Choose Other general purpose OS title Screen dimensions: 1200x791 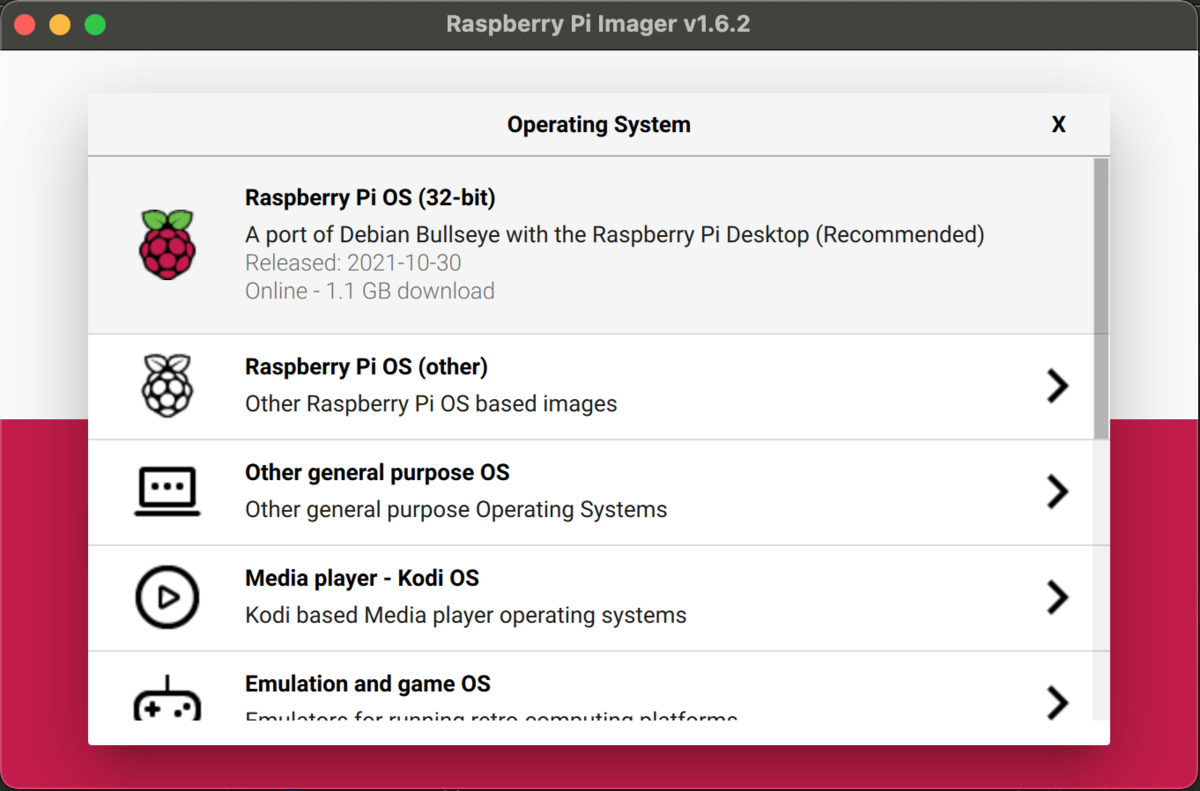tap(377, 472)
